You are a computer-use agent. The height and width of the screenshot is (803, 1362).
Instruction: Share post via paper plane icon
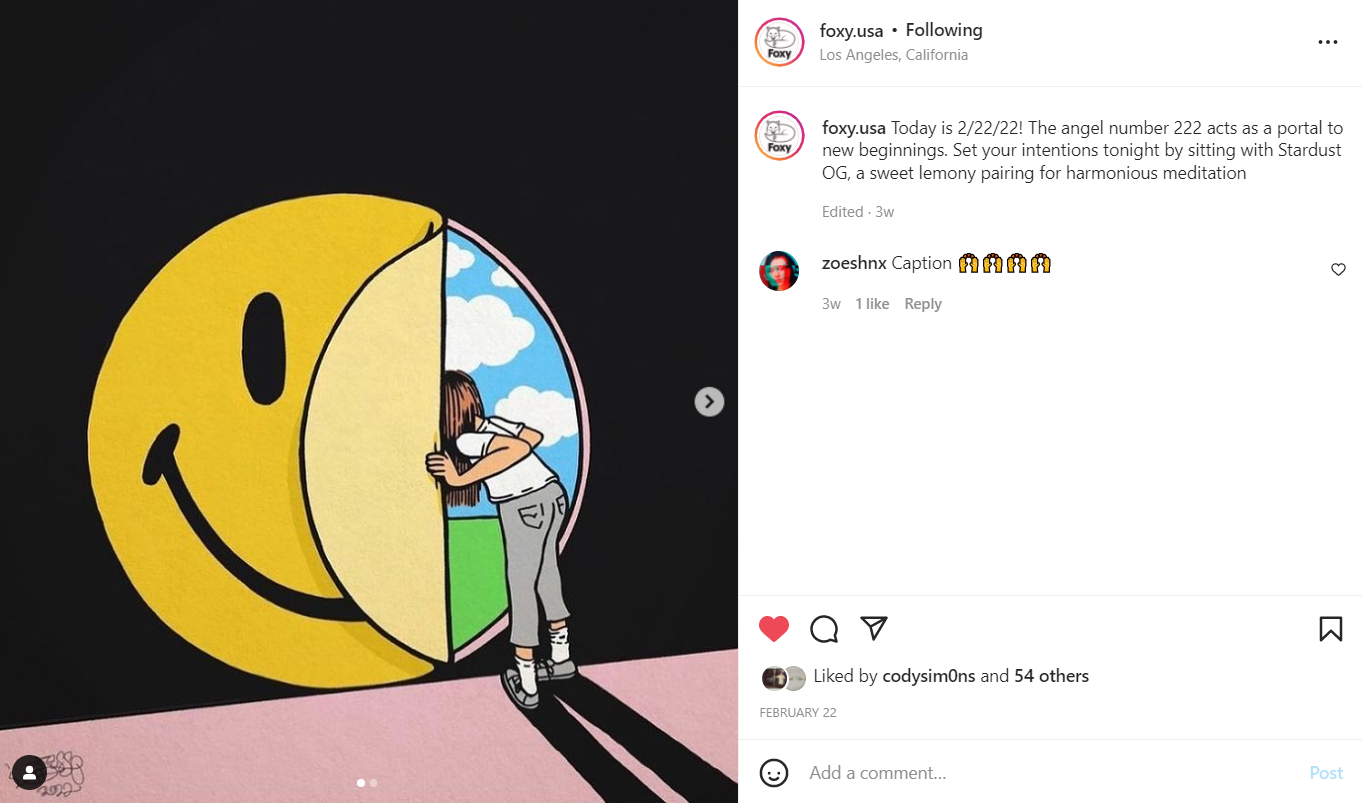874,628
